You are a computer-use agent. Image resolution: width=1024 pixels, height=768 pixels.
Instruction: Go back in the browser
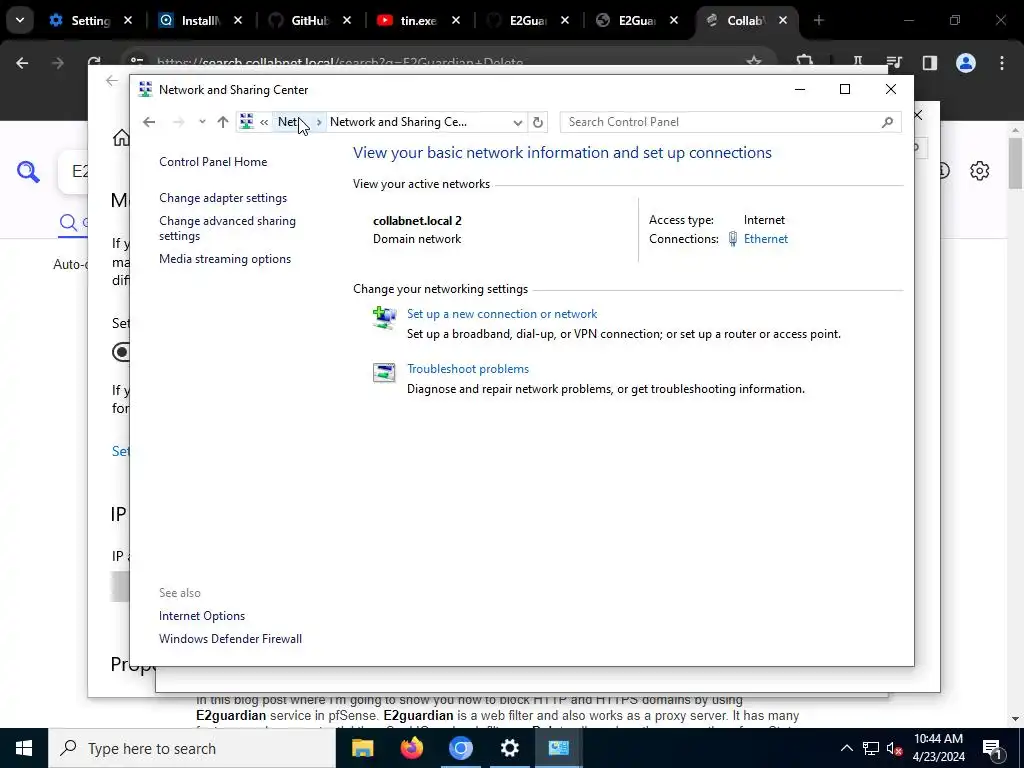point(22,63)
